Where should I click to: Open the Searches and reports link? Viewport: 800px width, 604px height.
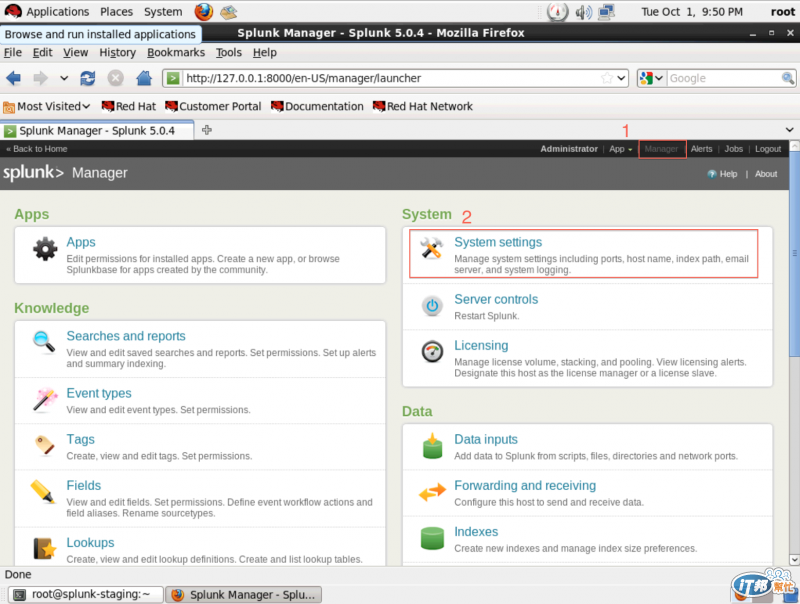pyautogui.click(x=126, y=336)
